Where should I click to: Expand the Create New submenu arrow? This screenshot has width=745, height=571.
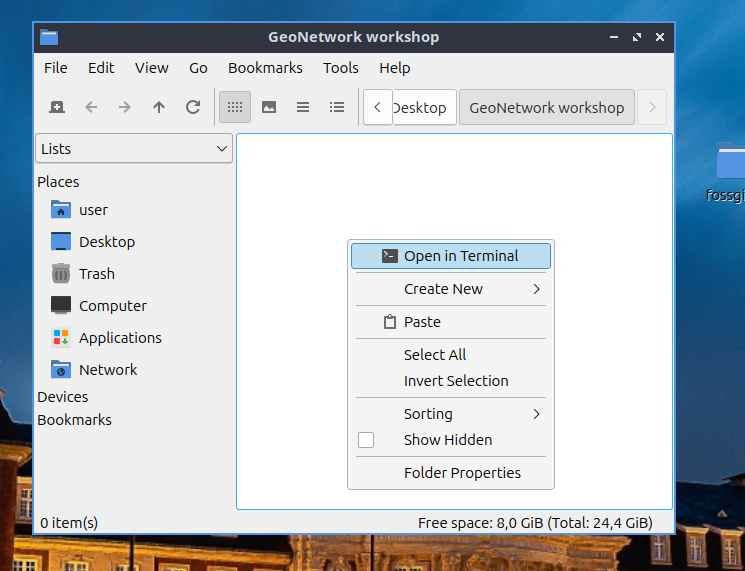point(536,289)
